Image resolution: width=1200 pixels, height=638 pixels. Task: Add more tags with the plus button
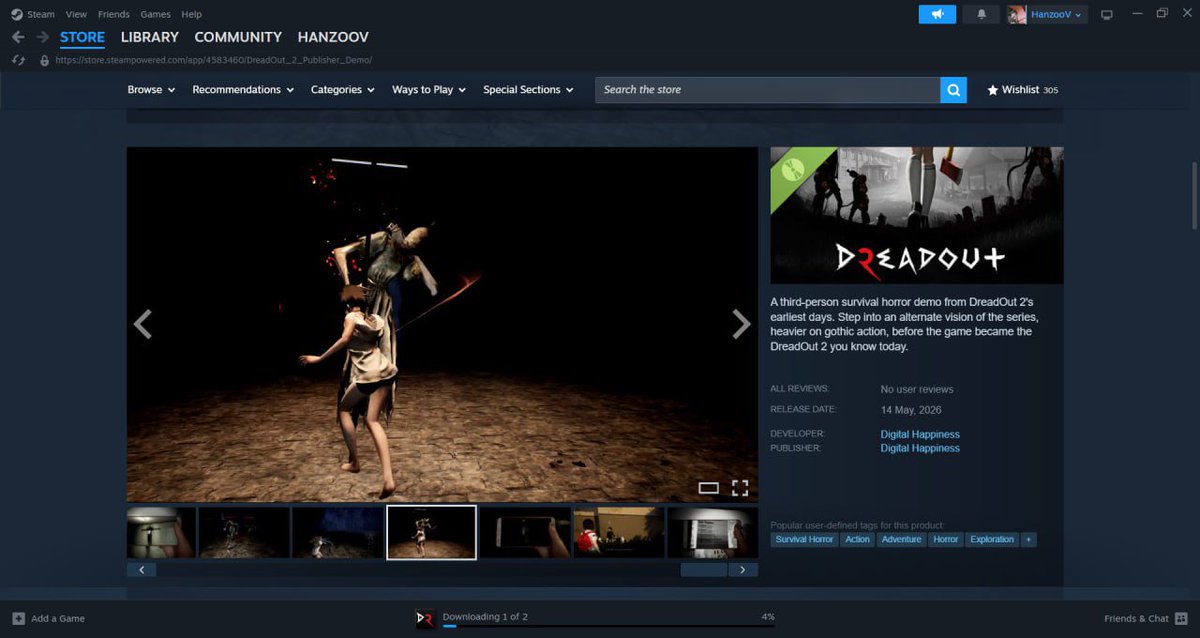pyautogui.click(x=1029, y=539)
